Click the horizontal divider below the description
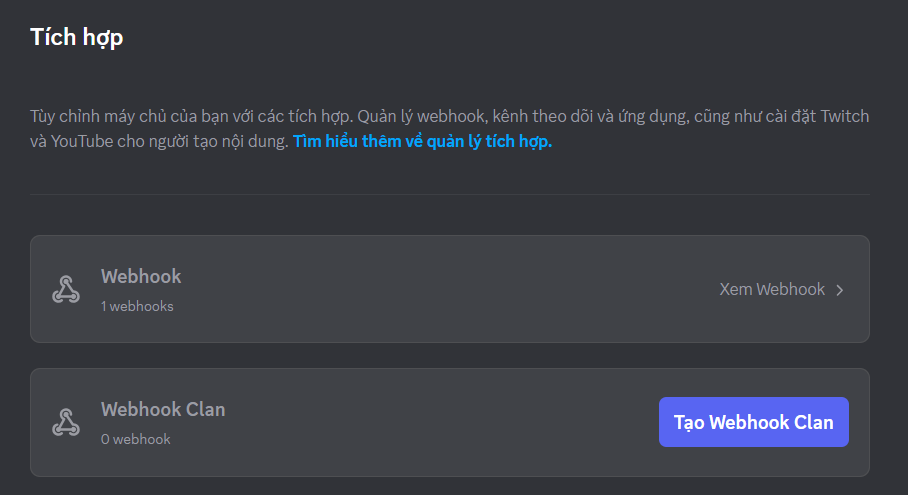This screenshot has width=908, height=495. [x=450, y=194]
